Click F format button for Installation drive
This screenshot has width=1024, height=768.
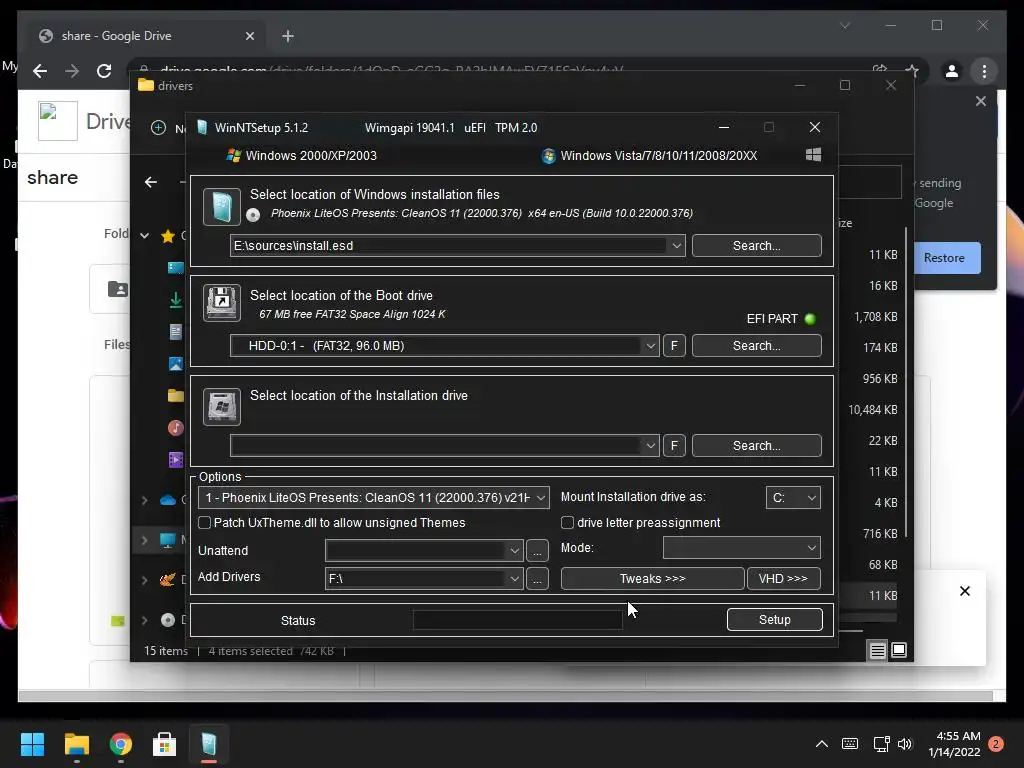(x=674, y=445)
